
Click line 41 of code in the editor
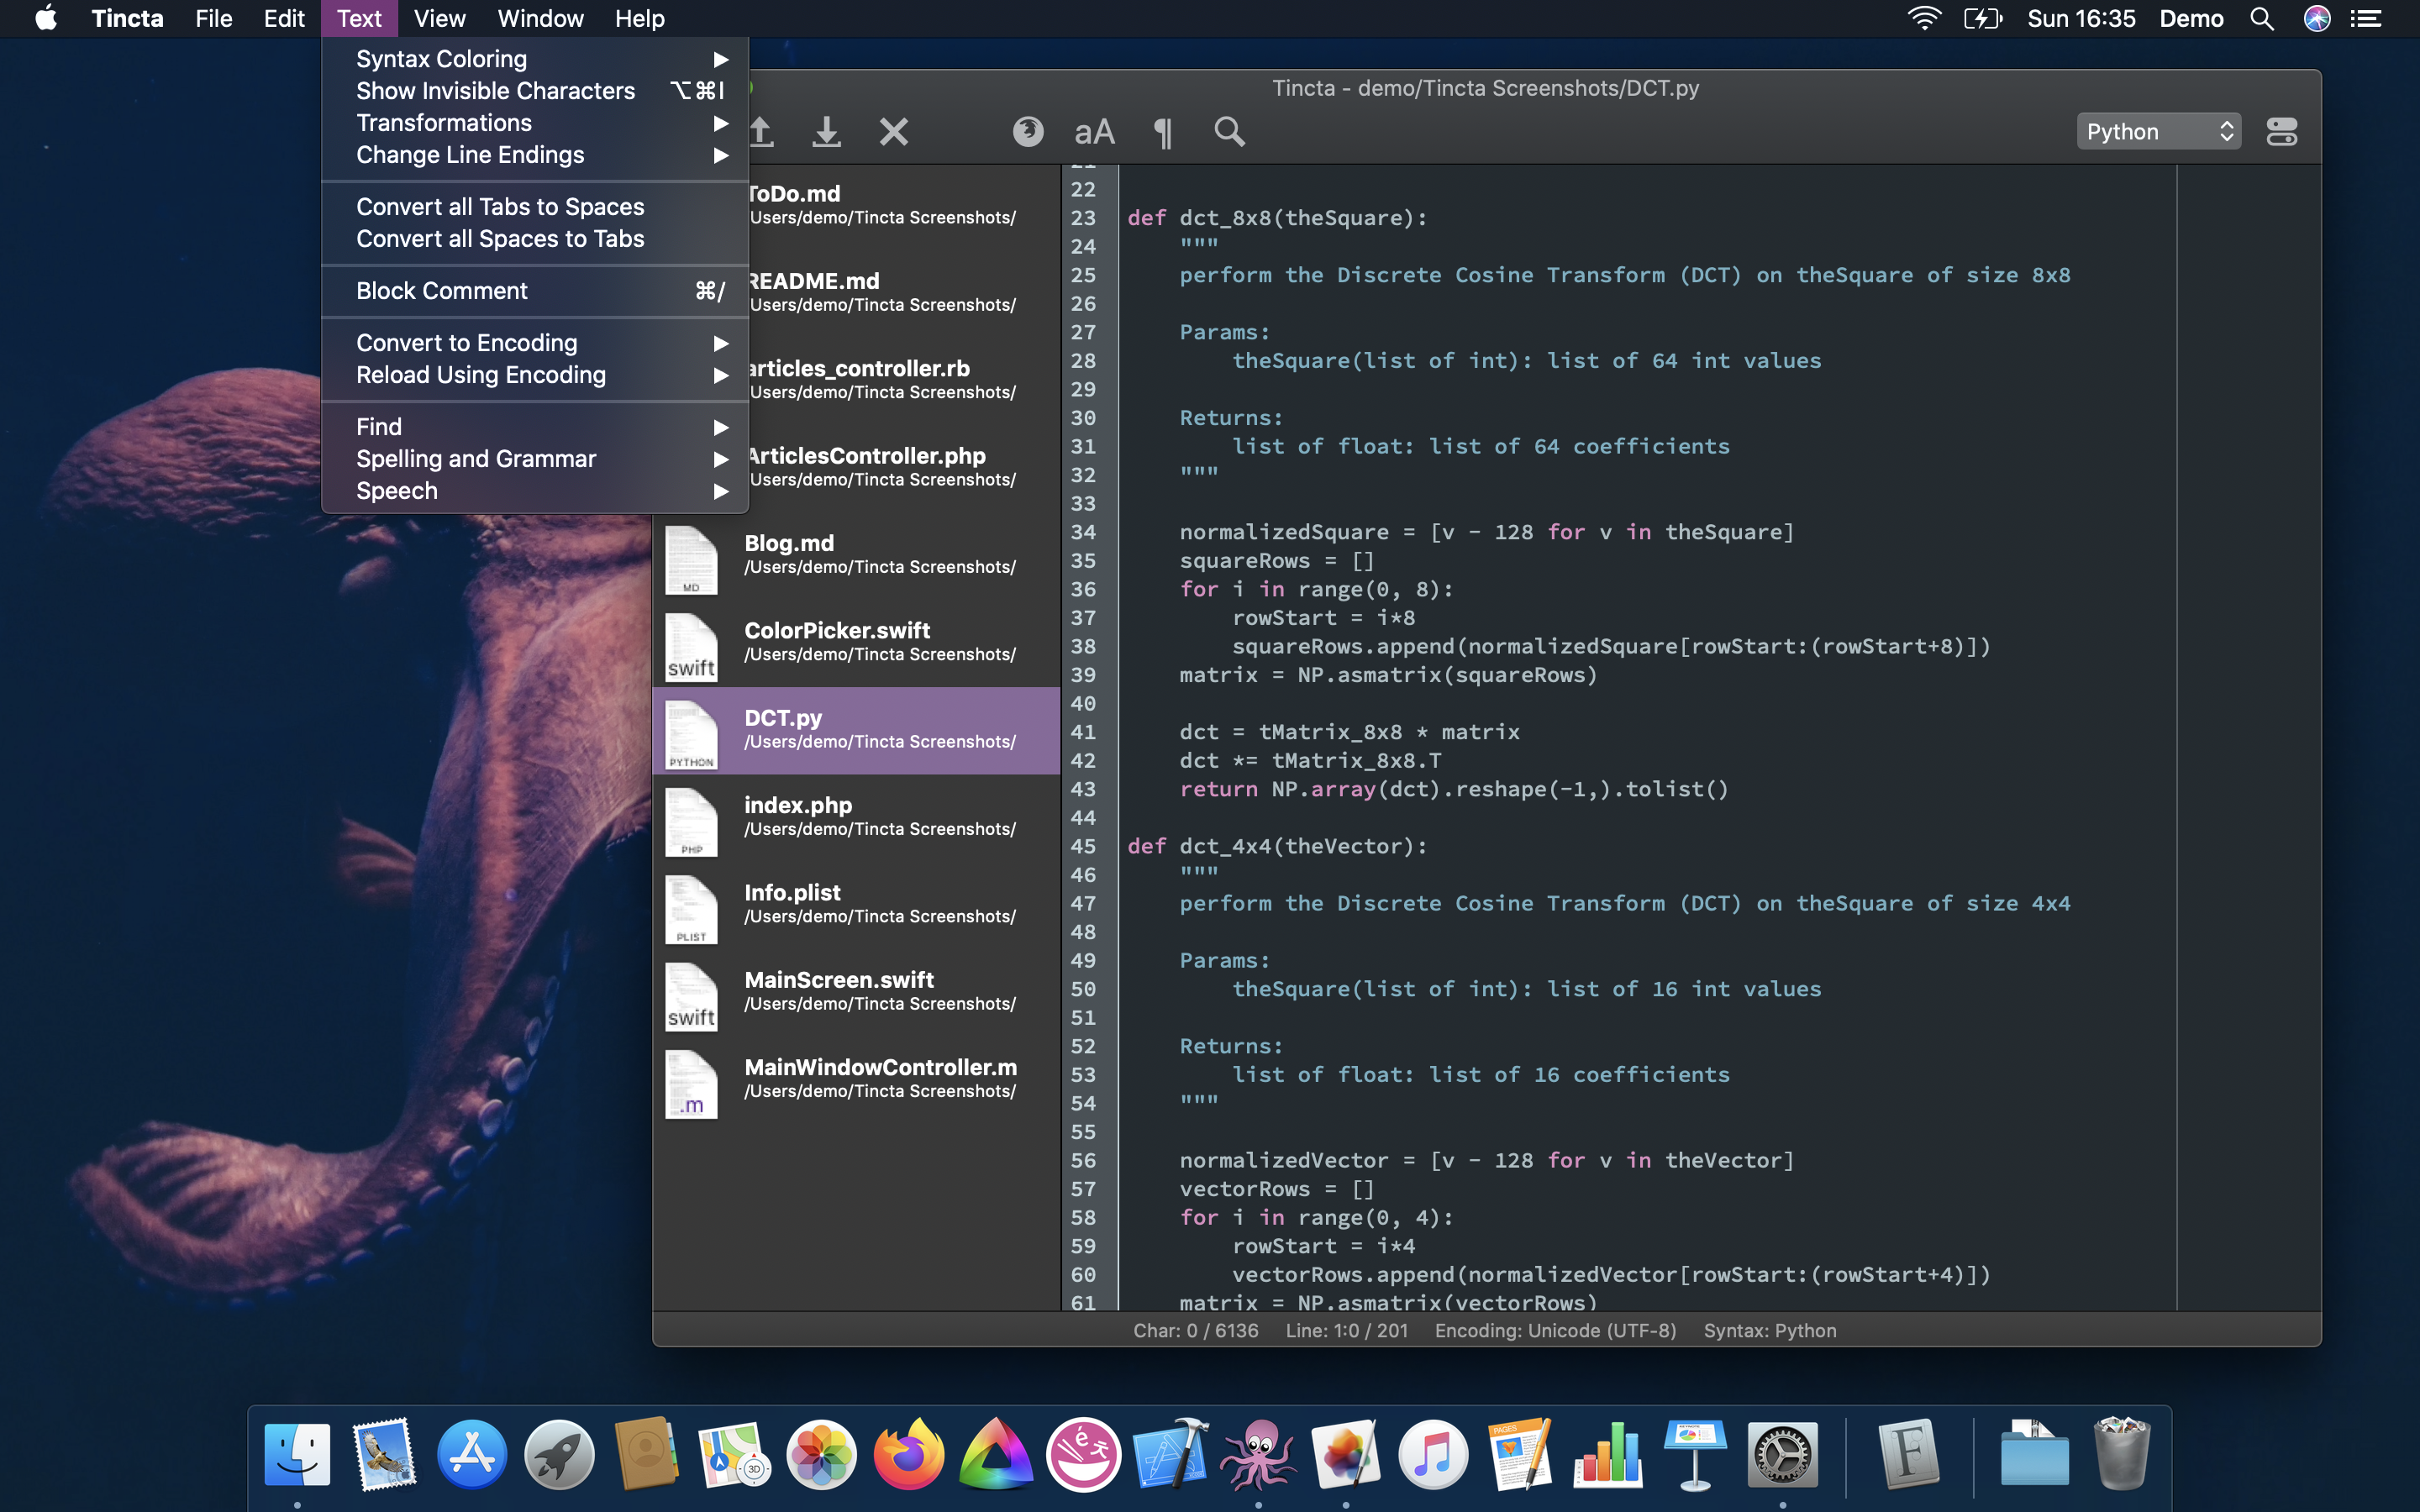[x=1350, y=732]
